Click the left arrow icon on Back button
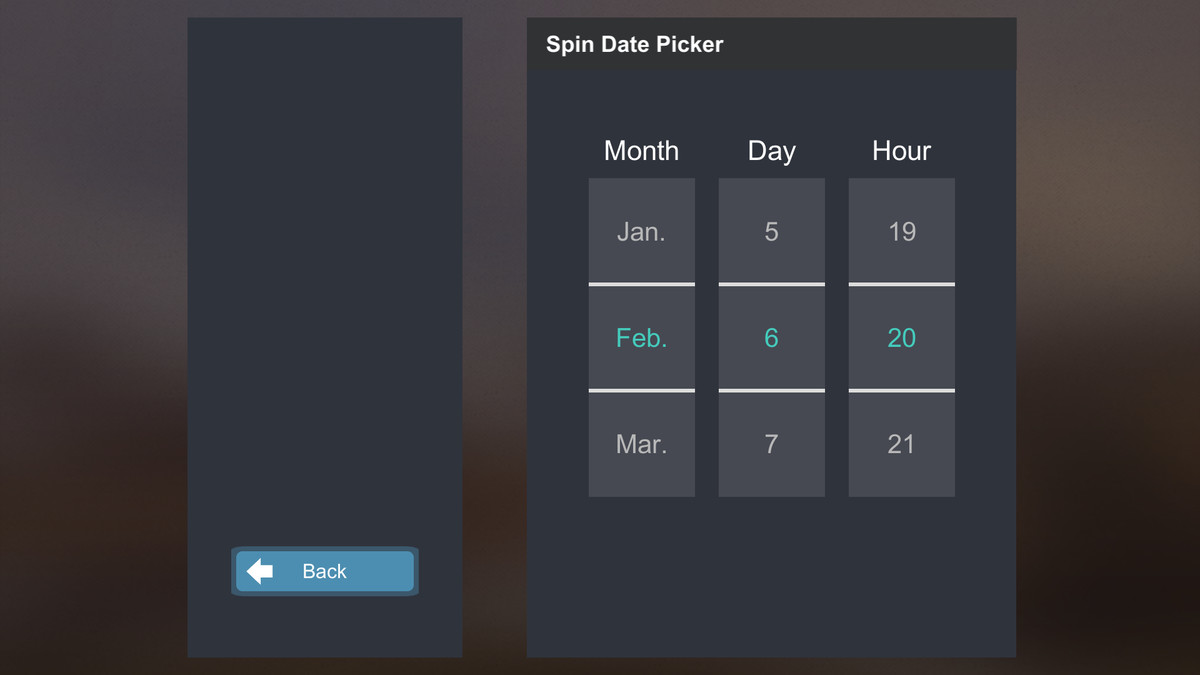This screenshot has width=1200, height=675. tap(259, 571)
